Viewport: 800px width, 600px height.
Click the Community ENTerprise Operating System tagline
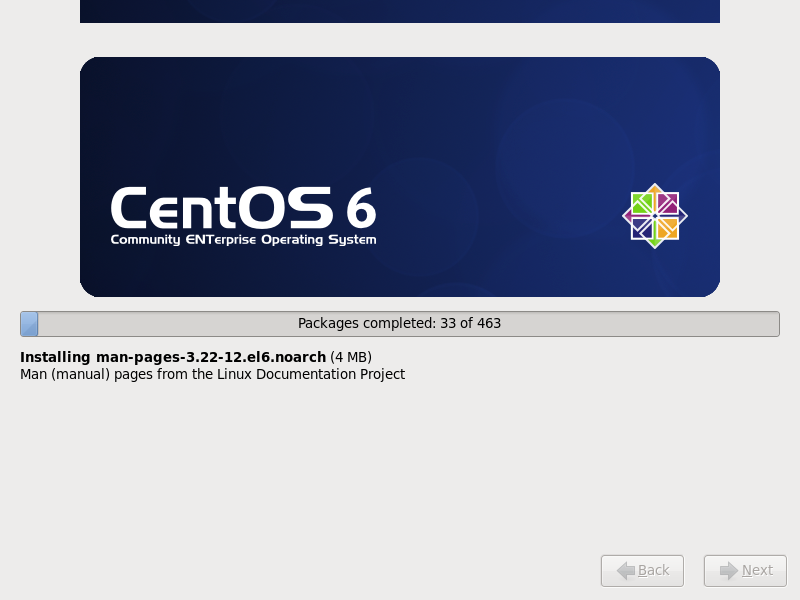coord(243,240)
